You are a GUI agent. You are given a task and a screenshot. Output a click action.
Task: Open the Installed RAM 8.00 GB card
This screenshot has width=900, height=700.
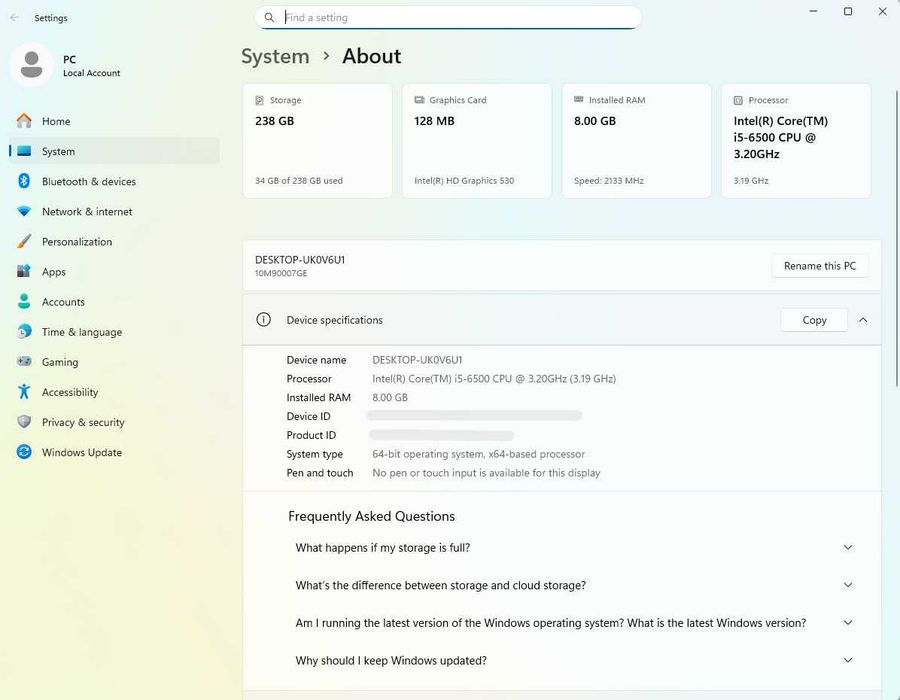click(637, 141)
